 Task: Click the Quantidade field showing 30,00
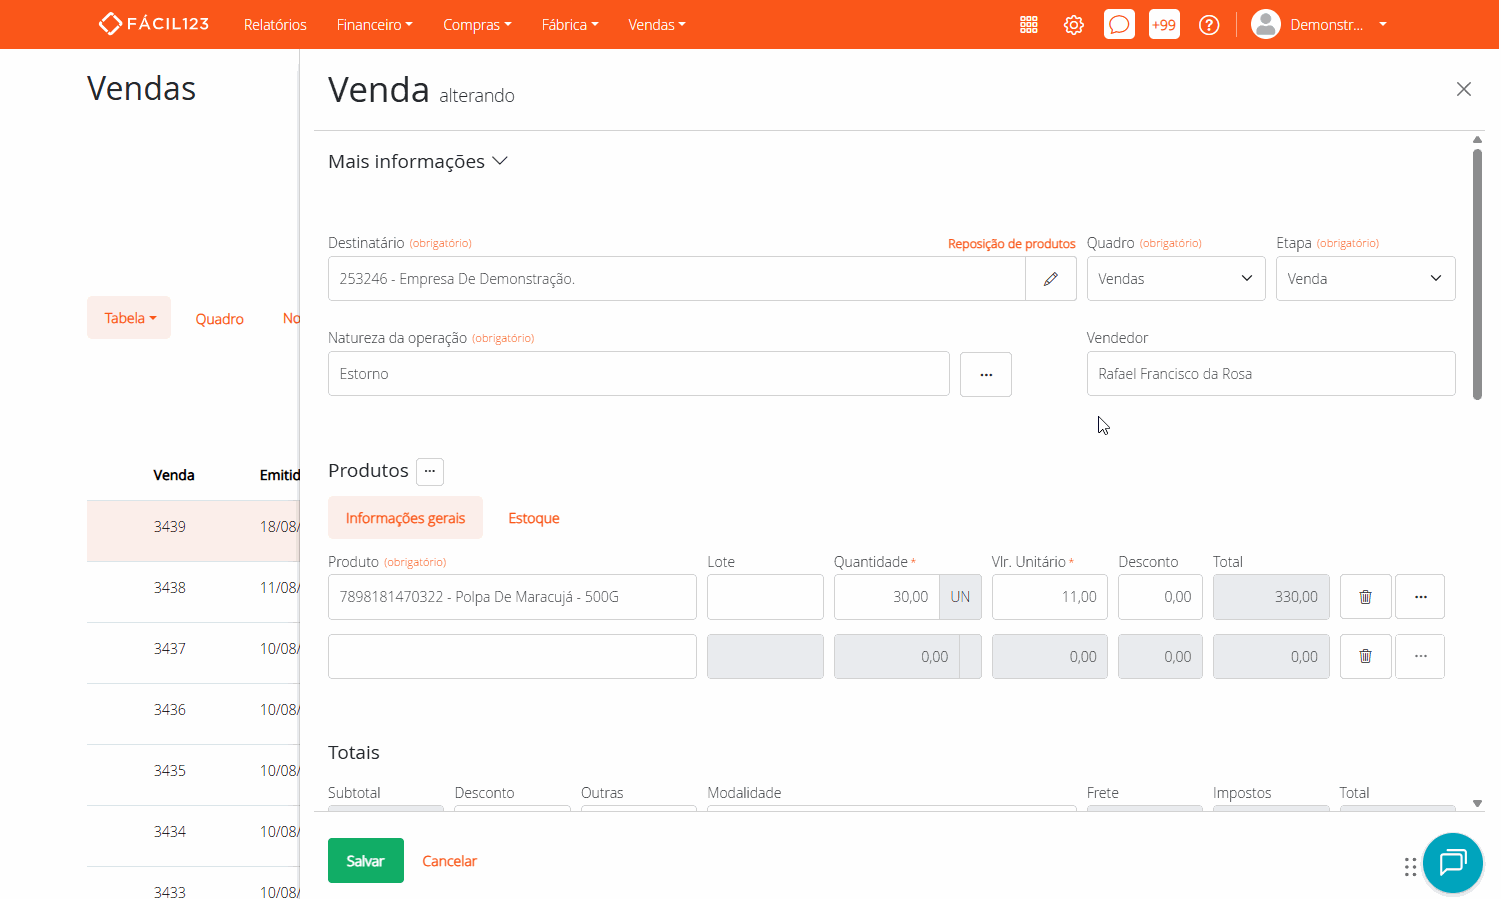click(x=887, y=597)
